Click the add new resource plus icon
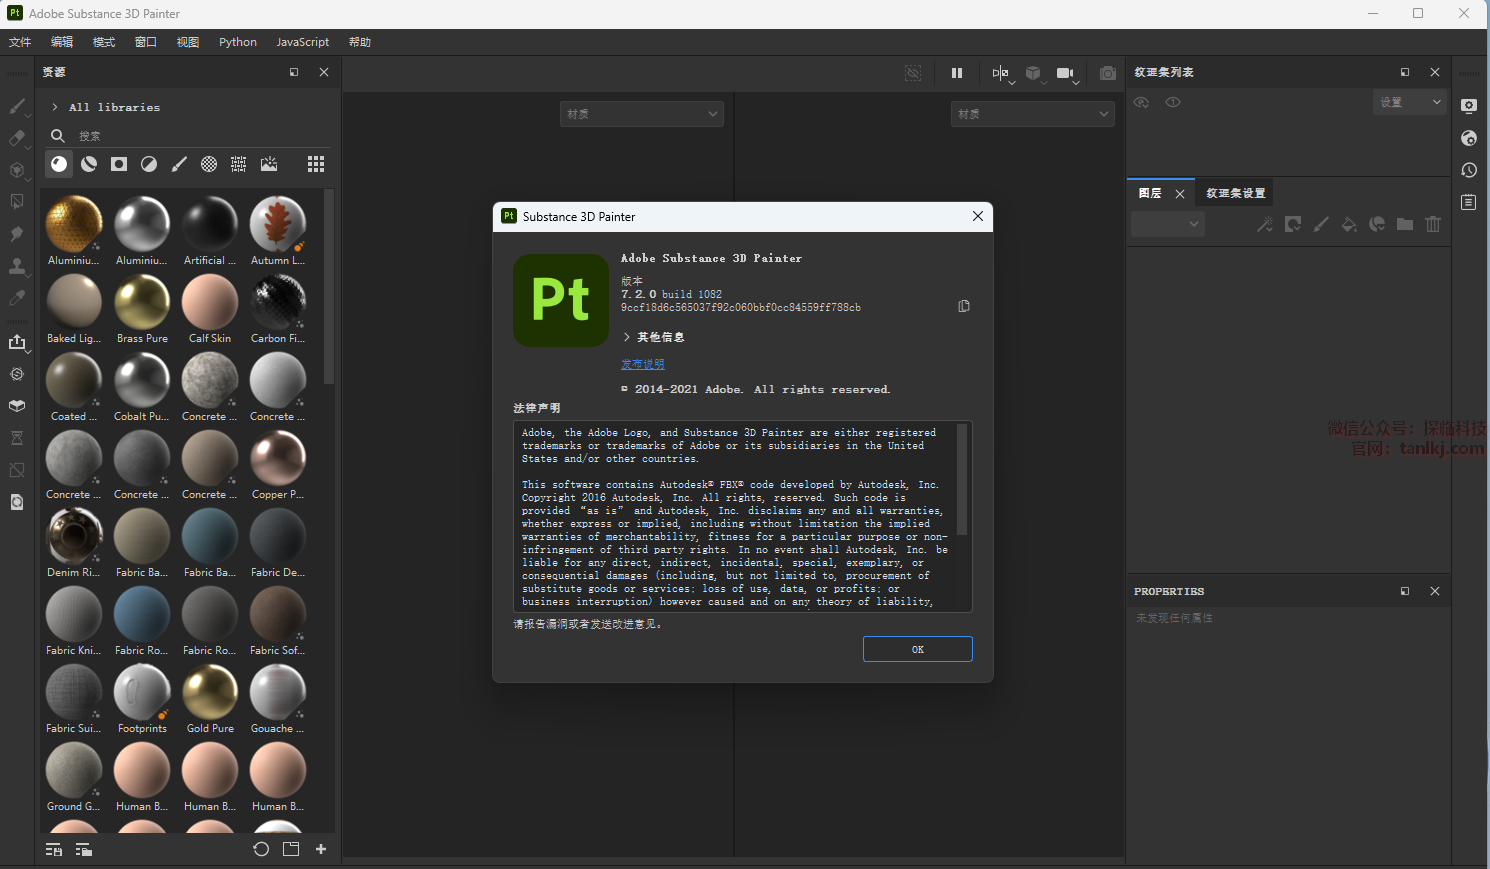This screenshot has height=869, width=1490. [321, 849]
